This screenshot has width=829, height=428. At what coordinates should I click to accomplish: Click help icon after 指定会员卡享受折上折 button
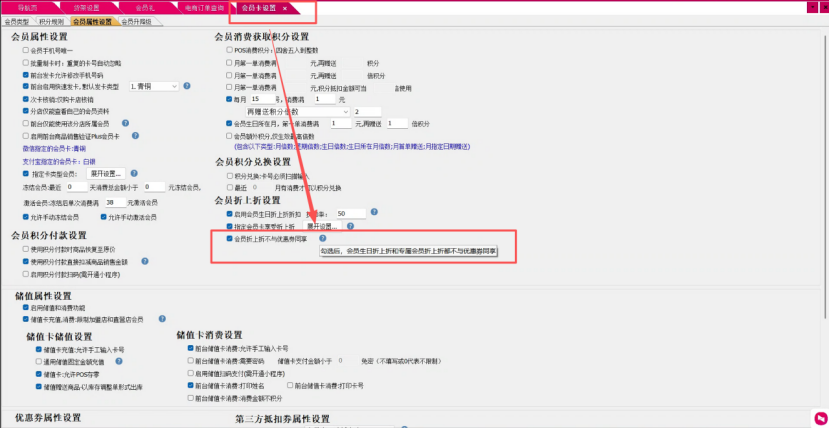(350, 226)
